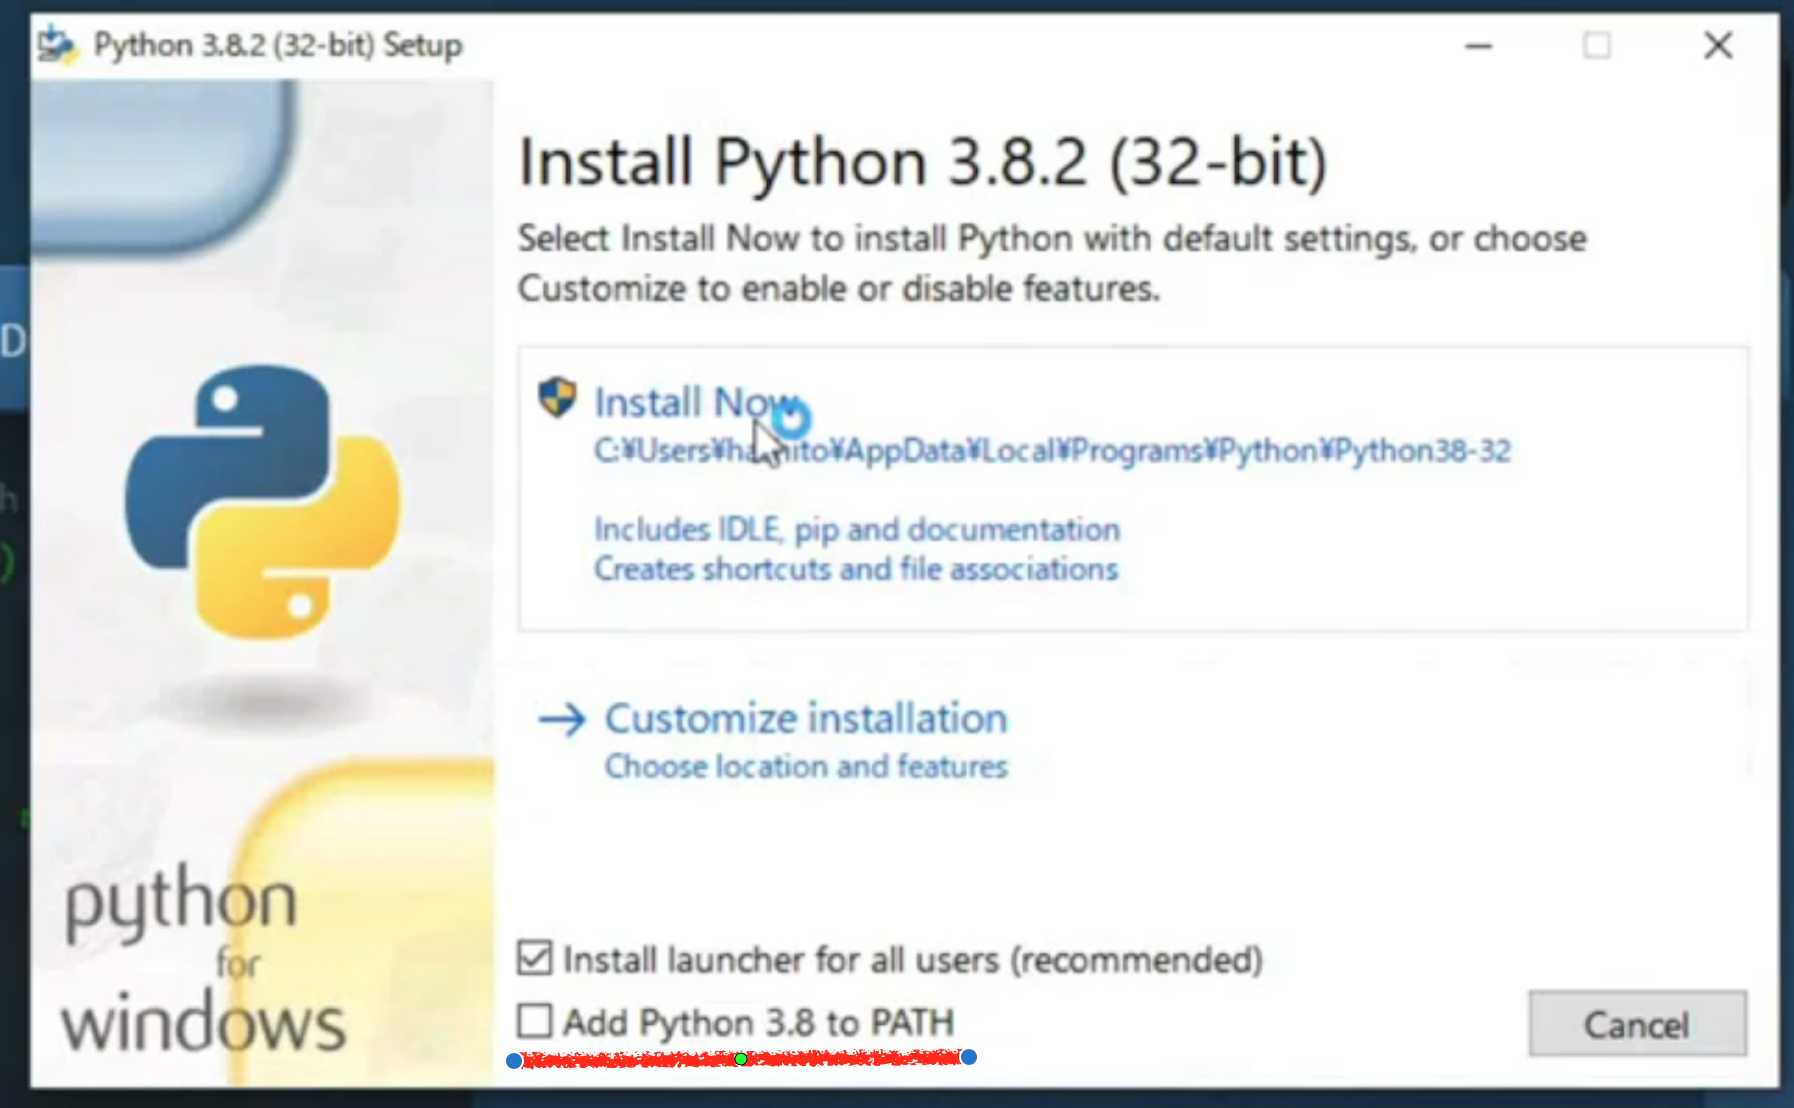Enable the Add Python 3.8 to PATH checkbox
The width and height of the screenshot is (1794, 1108).
click(x=535, y=1021)
